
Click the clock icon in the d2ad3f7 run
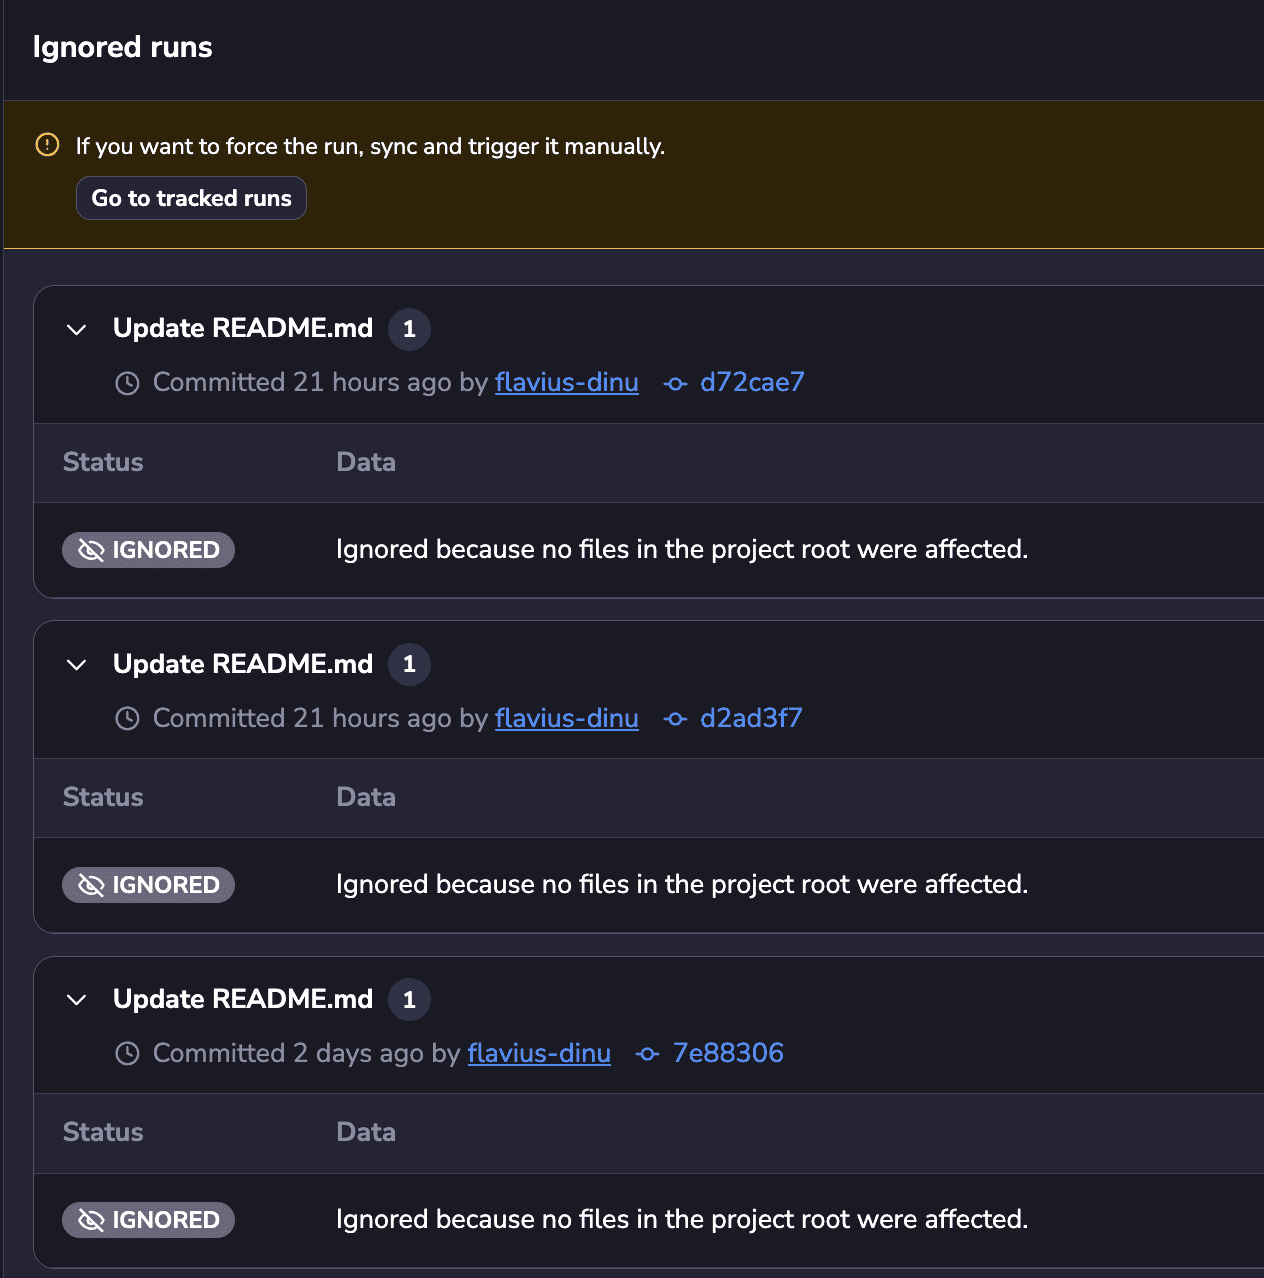click(127, 718)
